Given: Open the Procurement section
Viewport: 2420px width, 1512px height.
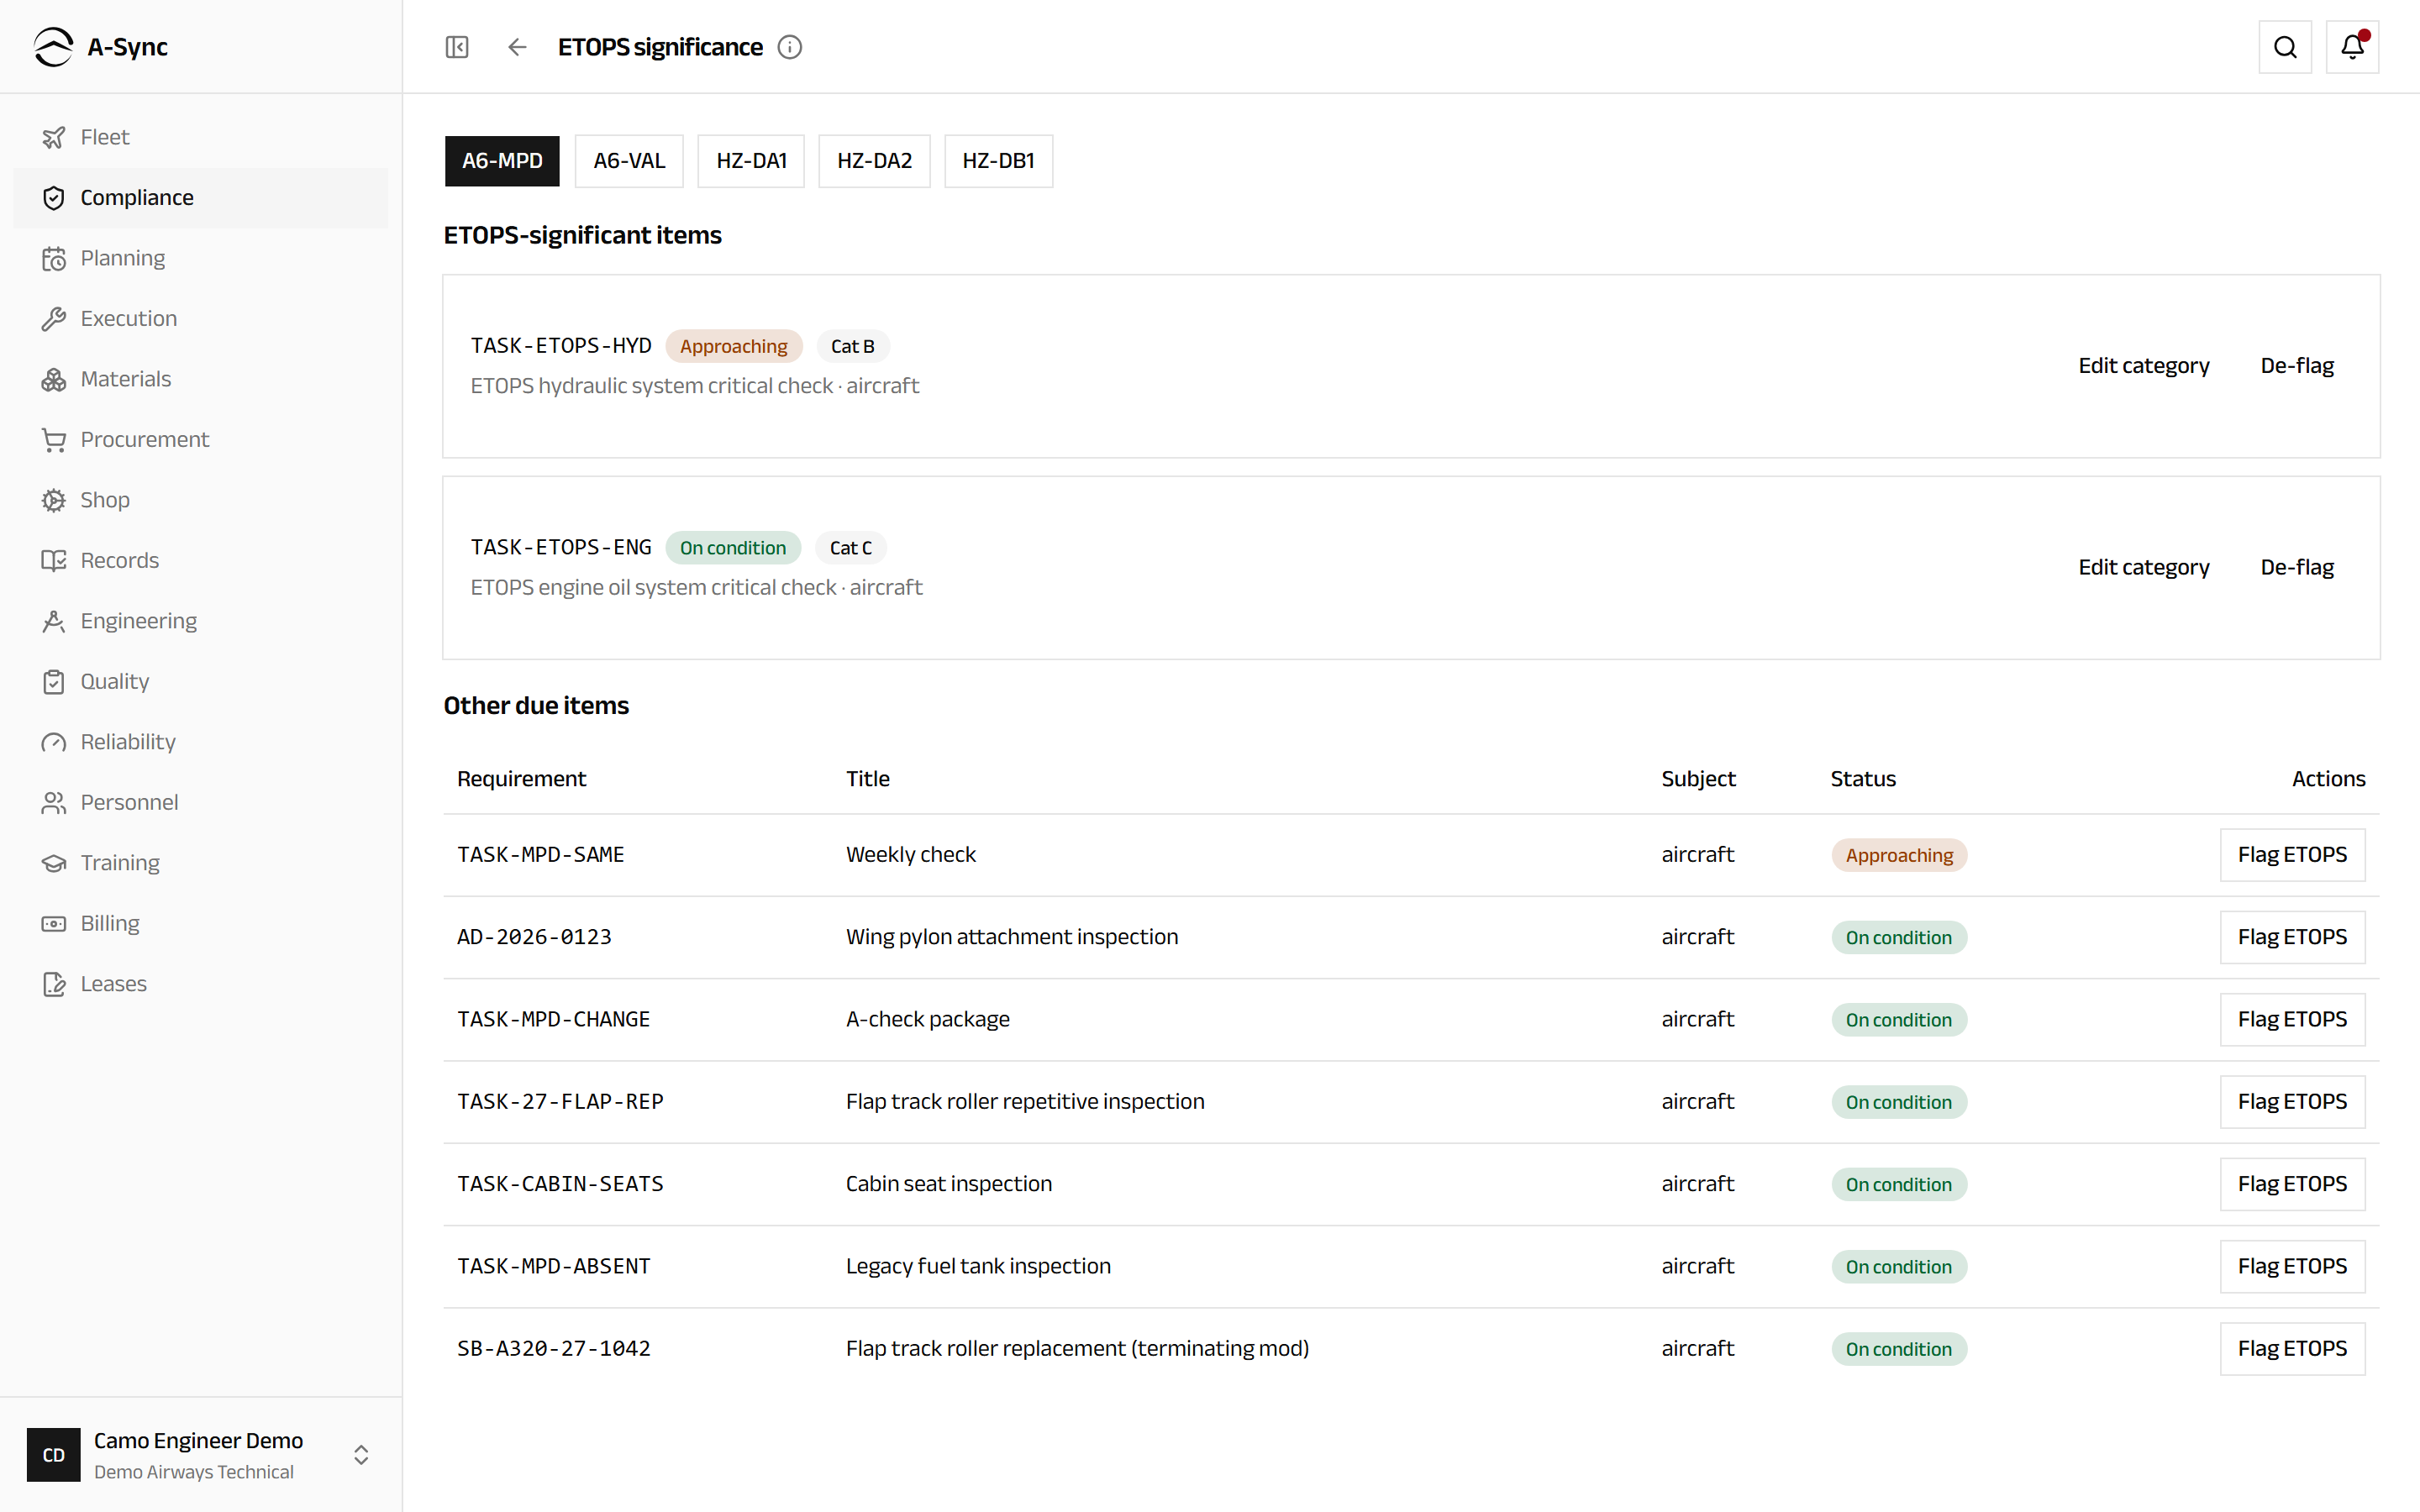Looking at the screenshot, I should click(201, 440).
